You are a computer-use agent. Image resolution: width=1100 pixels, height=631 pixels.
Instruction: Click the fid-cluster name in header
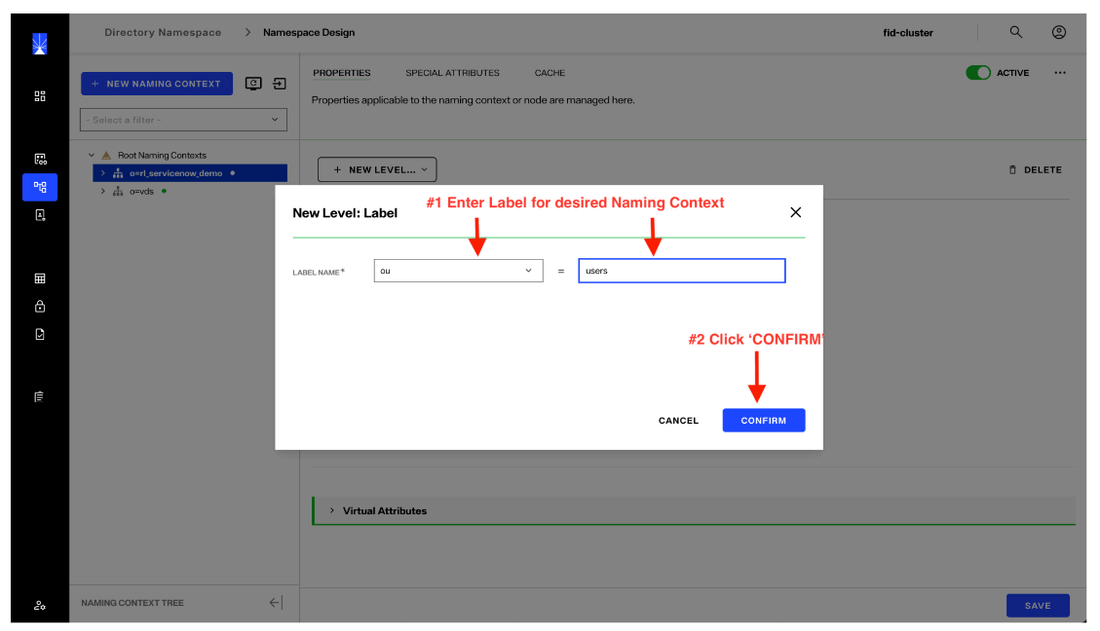[x=908, y=32]
